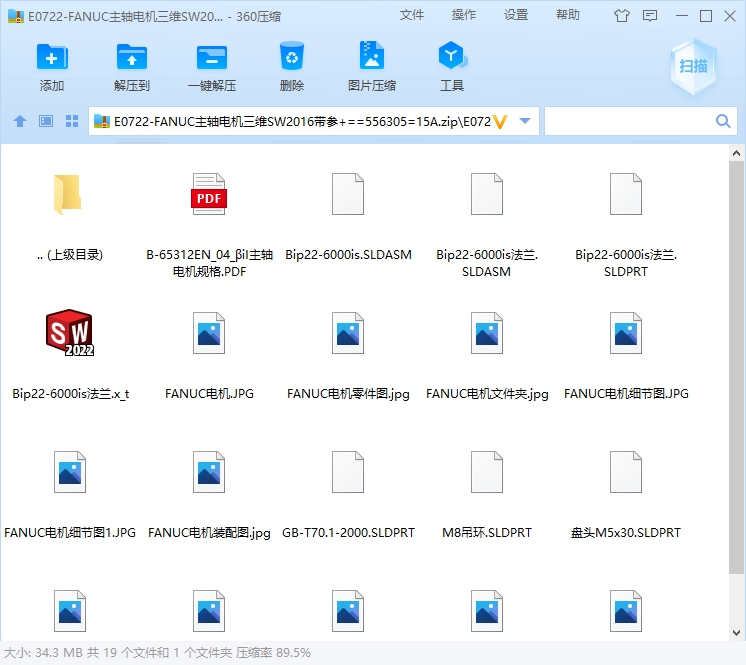Select the FANUC电机零件图.jpg image icon

[348, 333]
